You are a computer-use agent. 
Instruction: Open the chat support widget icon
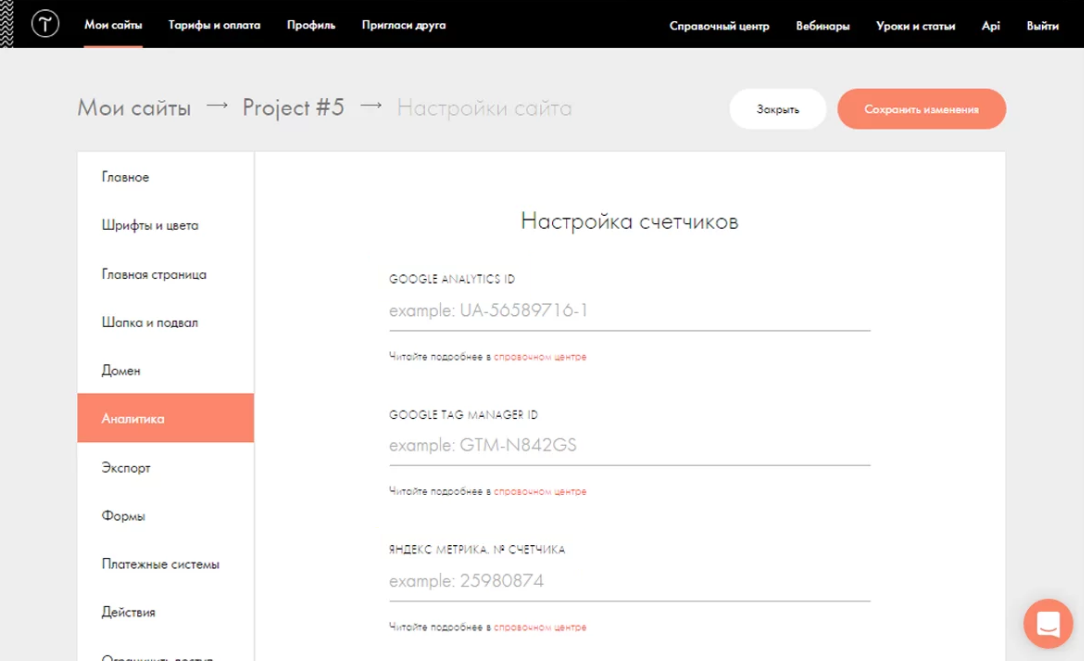(1048, 624)
